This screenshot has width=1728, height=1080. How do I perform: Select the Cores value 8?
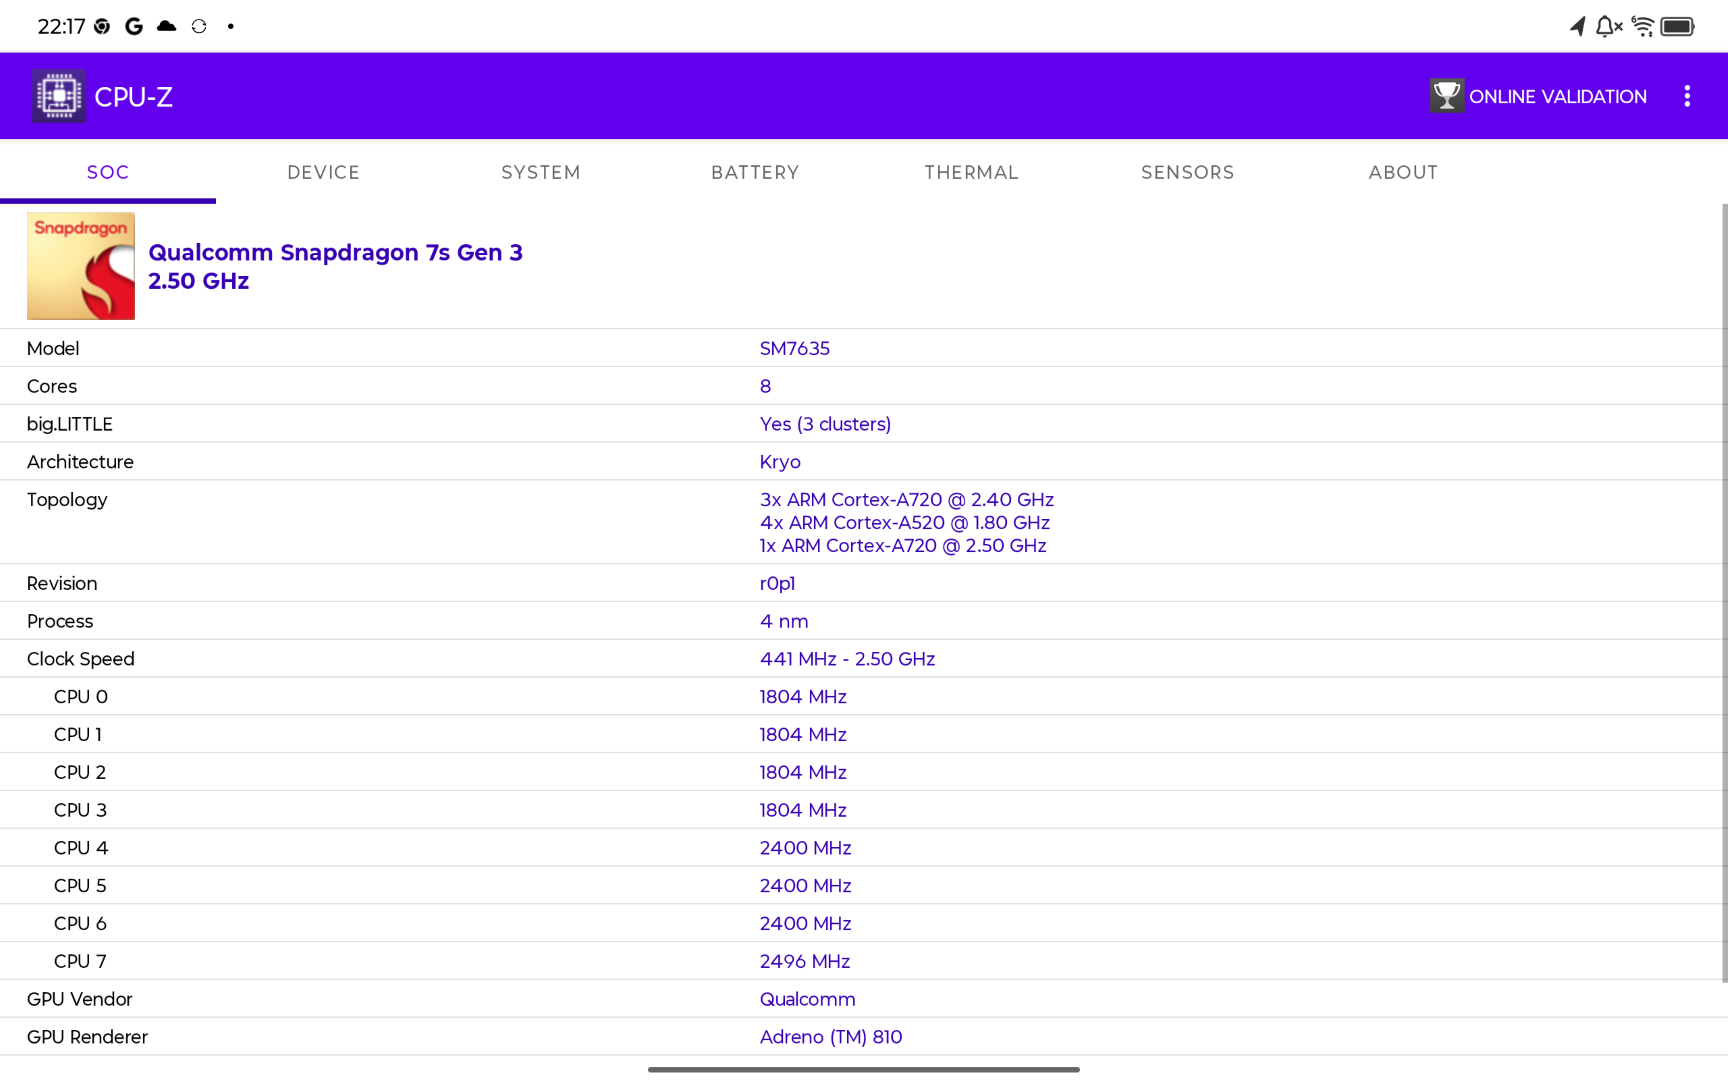(x=766, y=386)
